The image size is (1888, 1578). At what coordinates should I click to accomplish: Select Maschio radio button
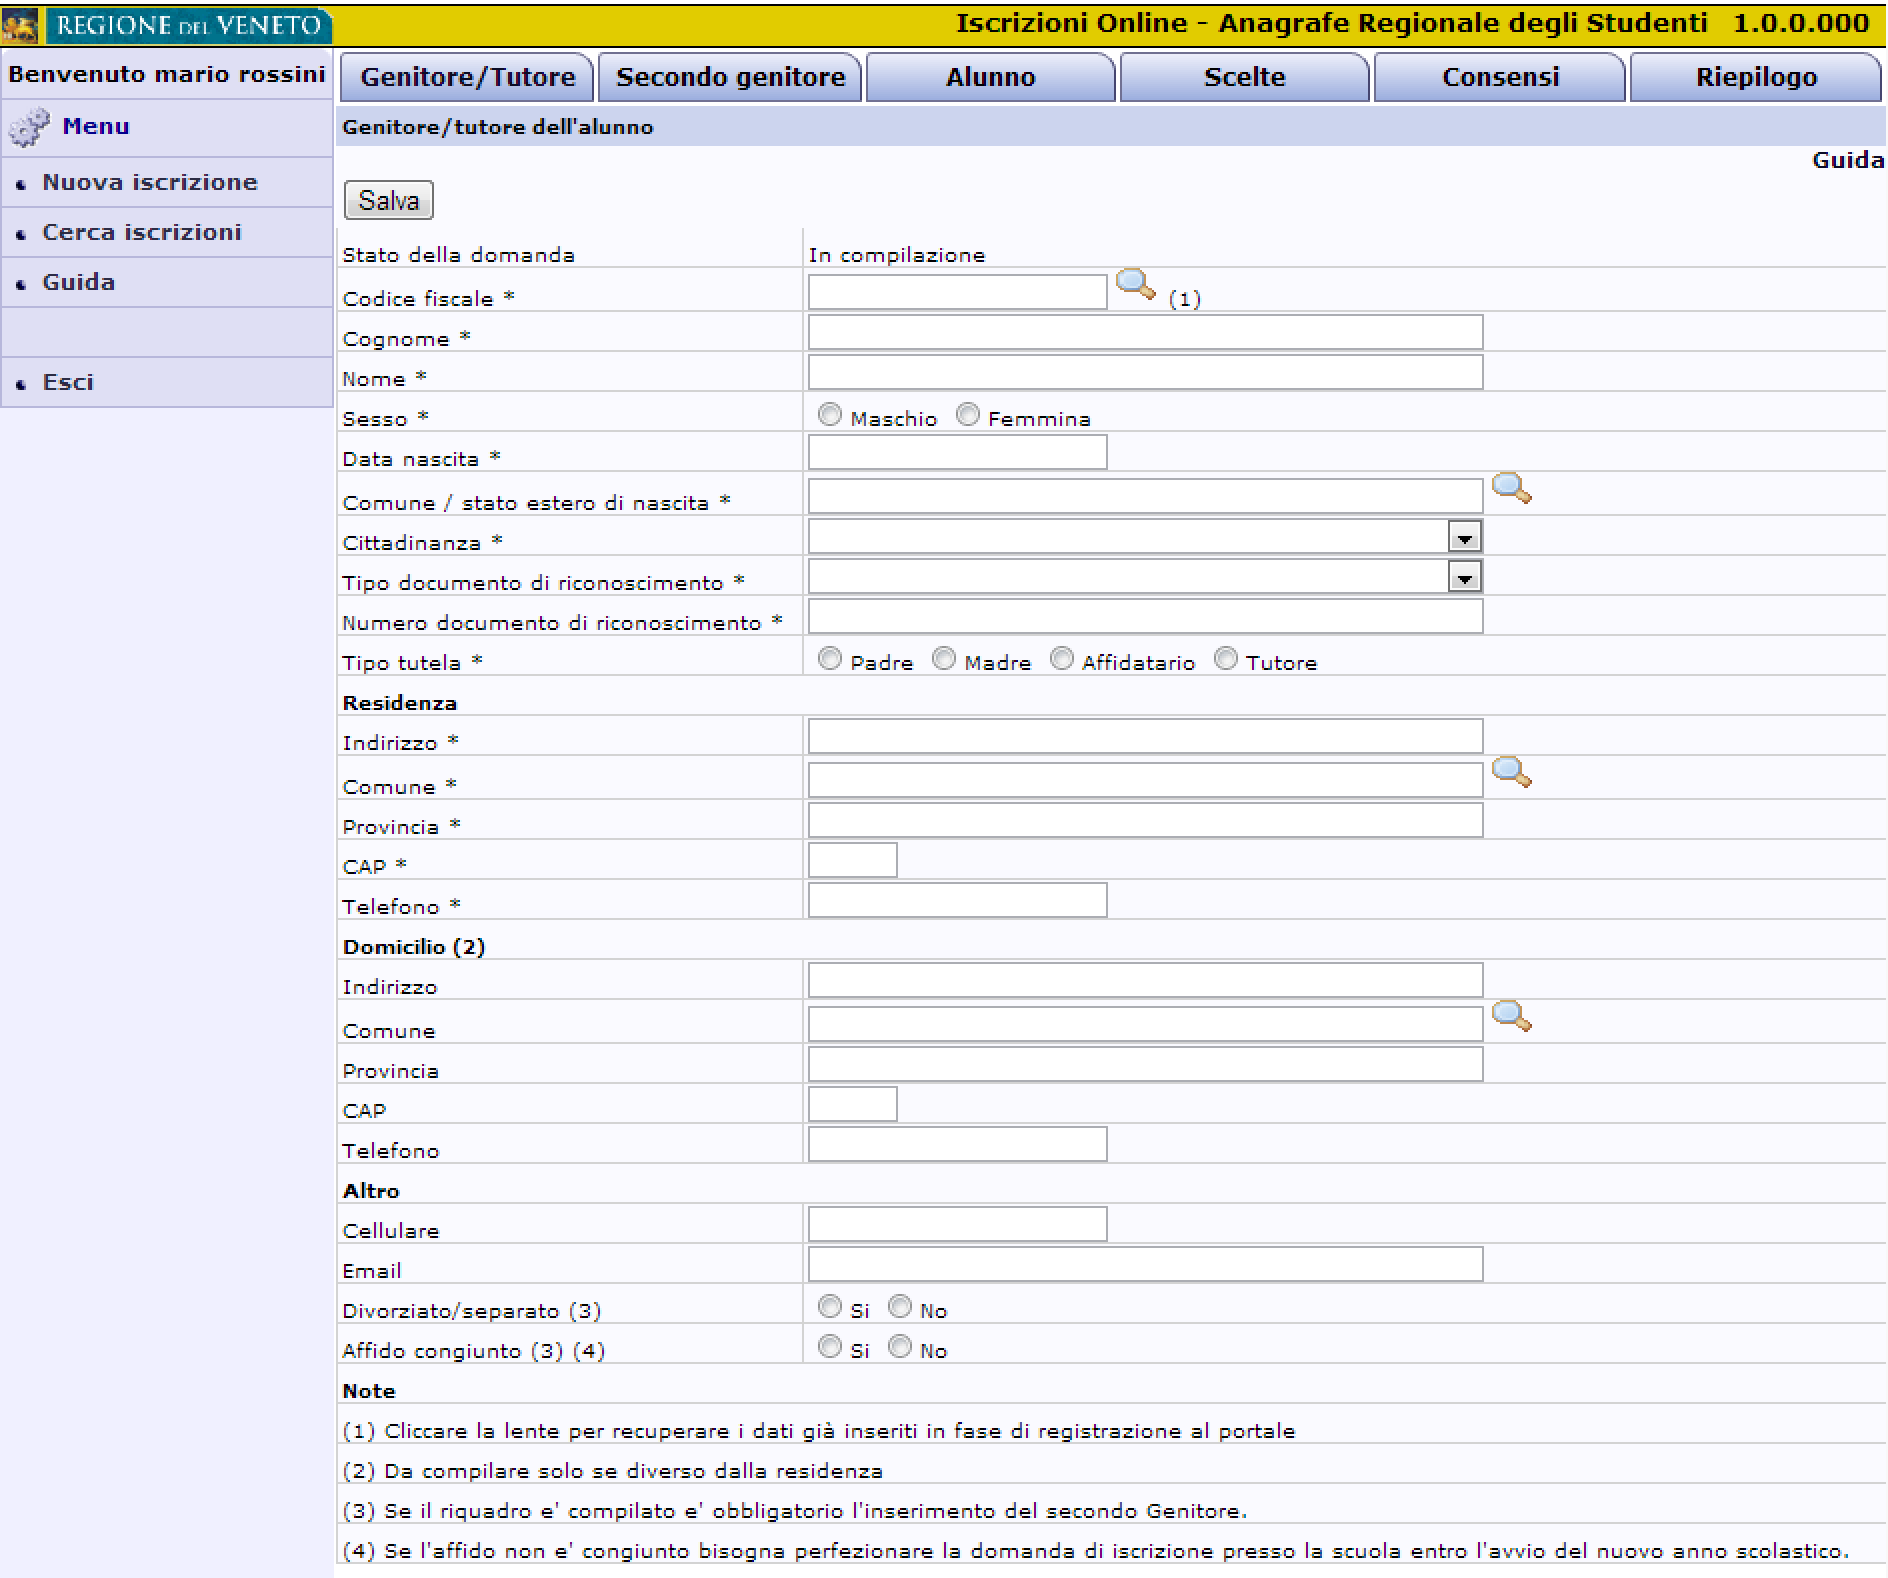[x=829, y=415]
